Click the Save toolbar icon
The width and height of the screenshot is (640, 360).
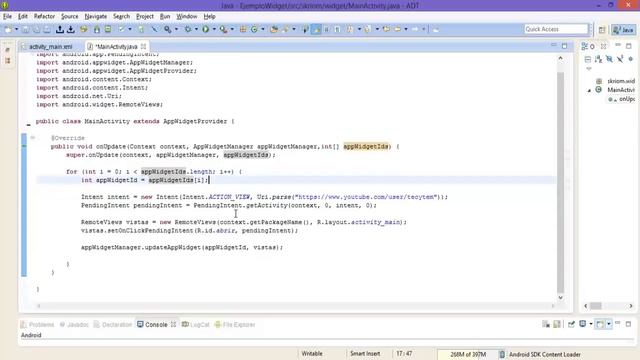coord(25,29)
